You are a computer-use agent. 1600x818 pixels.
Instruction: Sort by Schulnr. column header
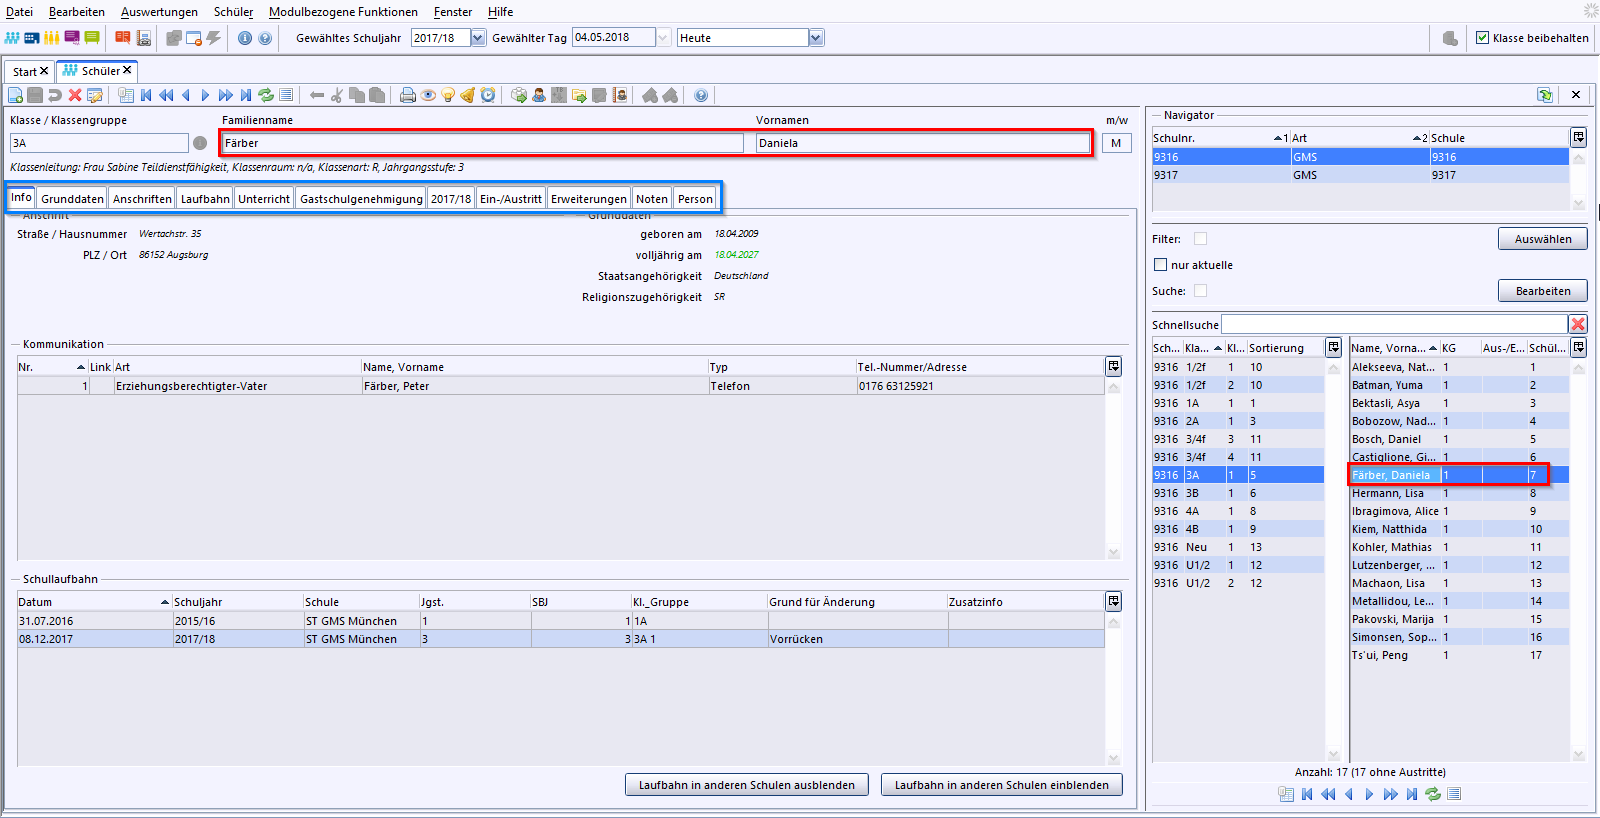tap(1220, 138)
